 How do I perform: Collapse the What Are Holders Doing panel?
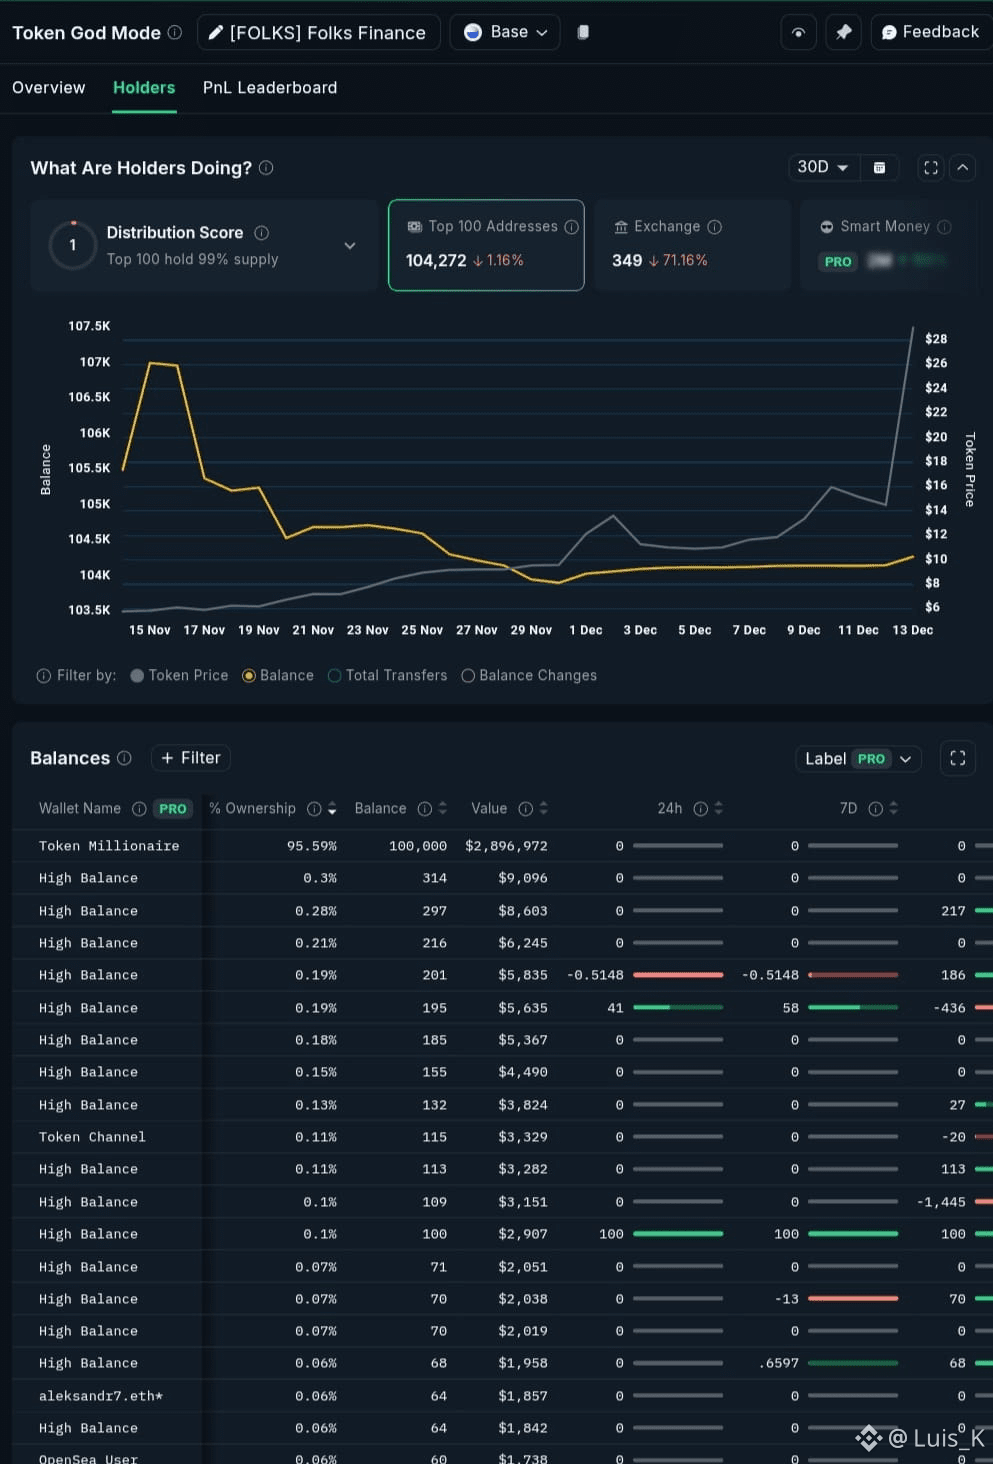coord(962,168)
